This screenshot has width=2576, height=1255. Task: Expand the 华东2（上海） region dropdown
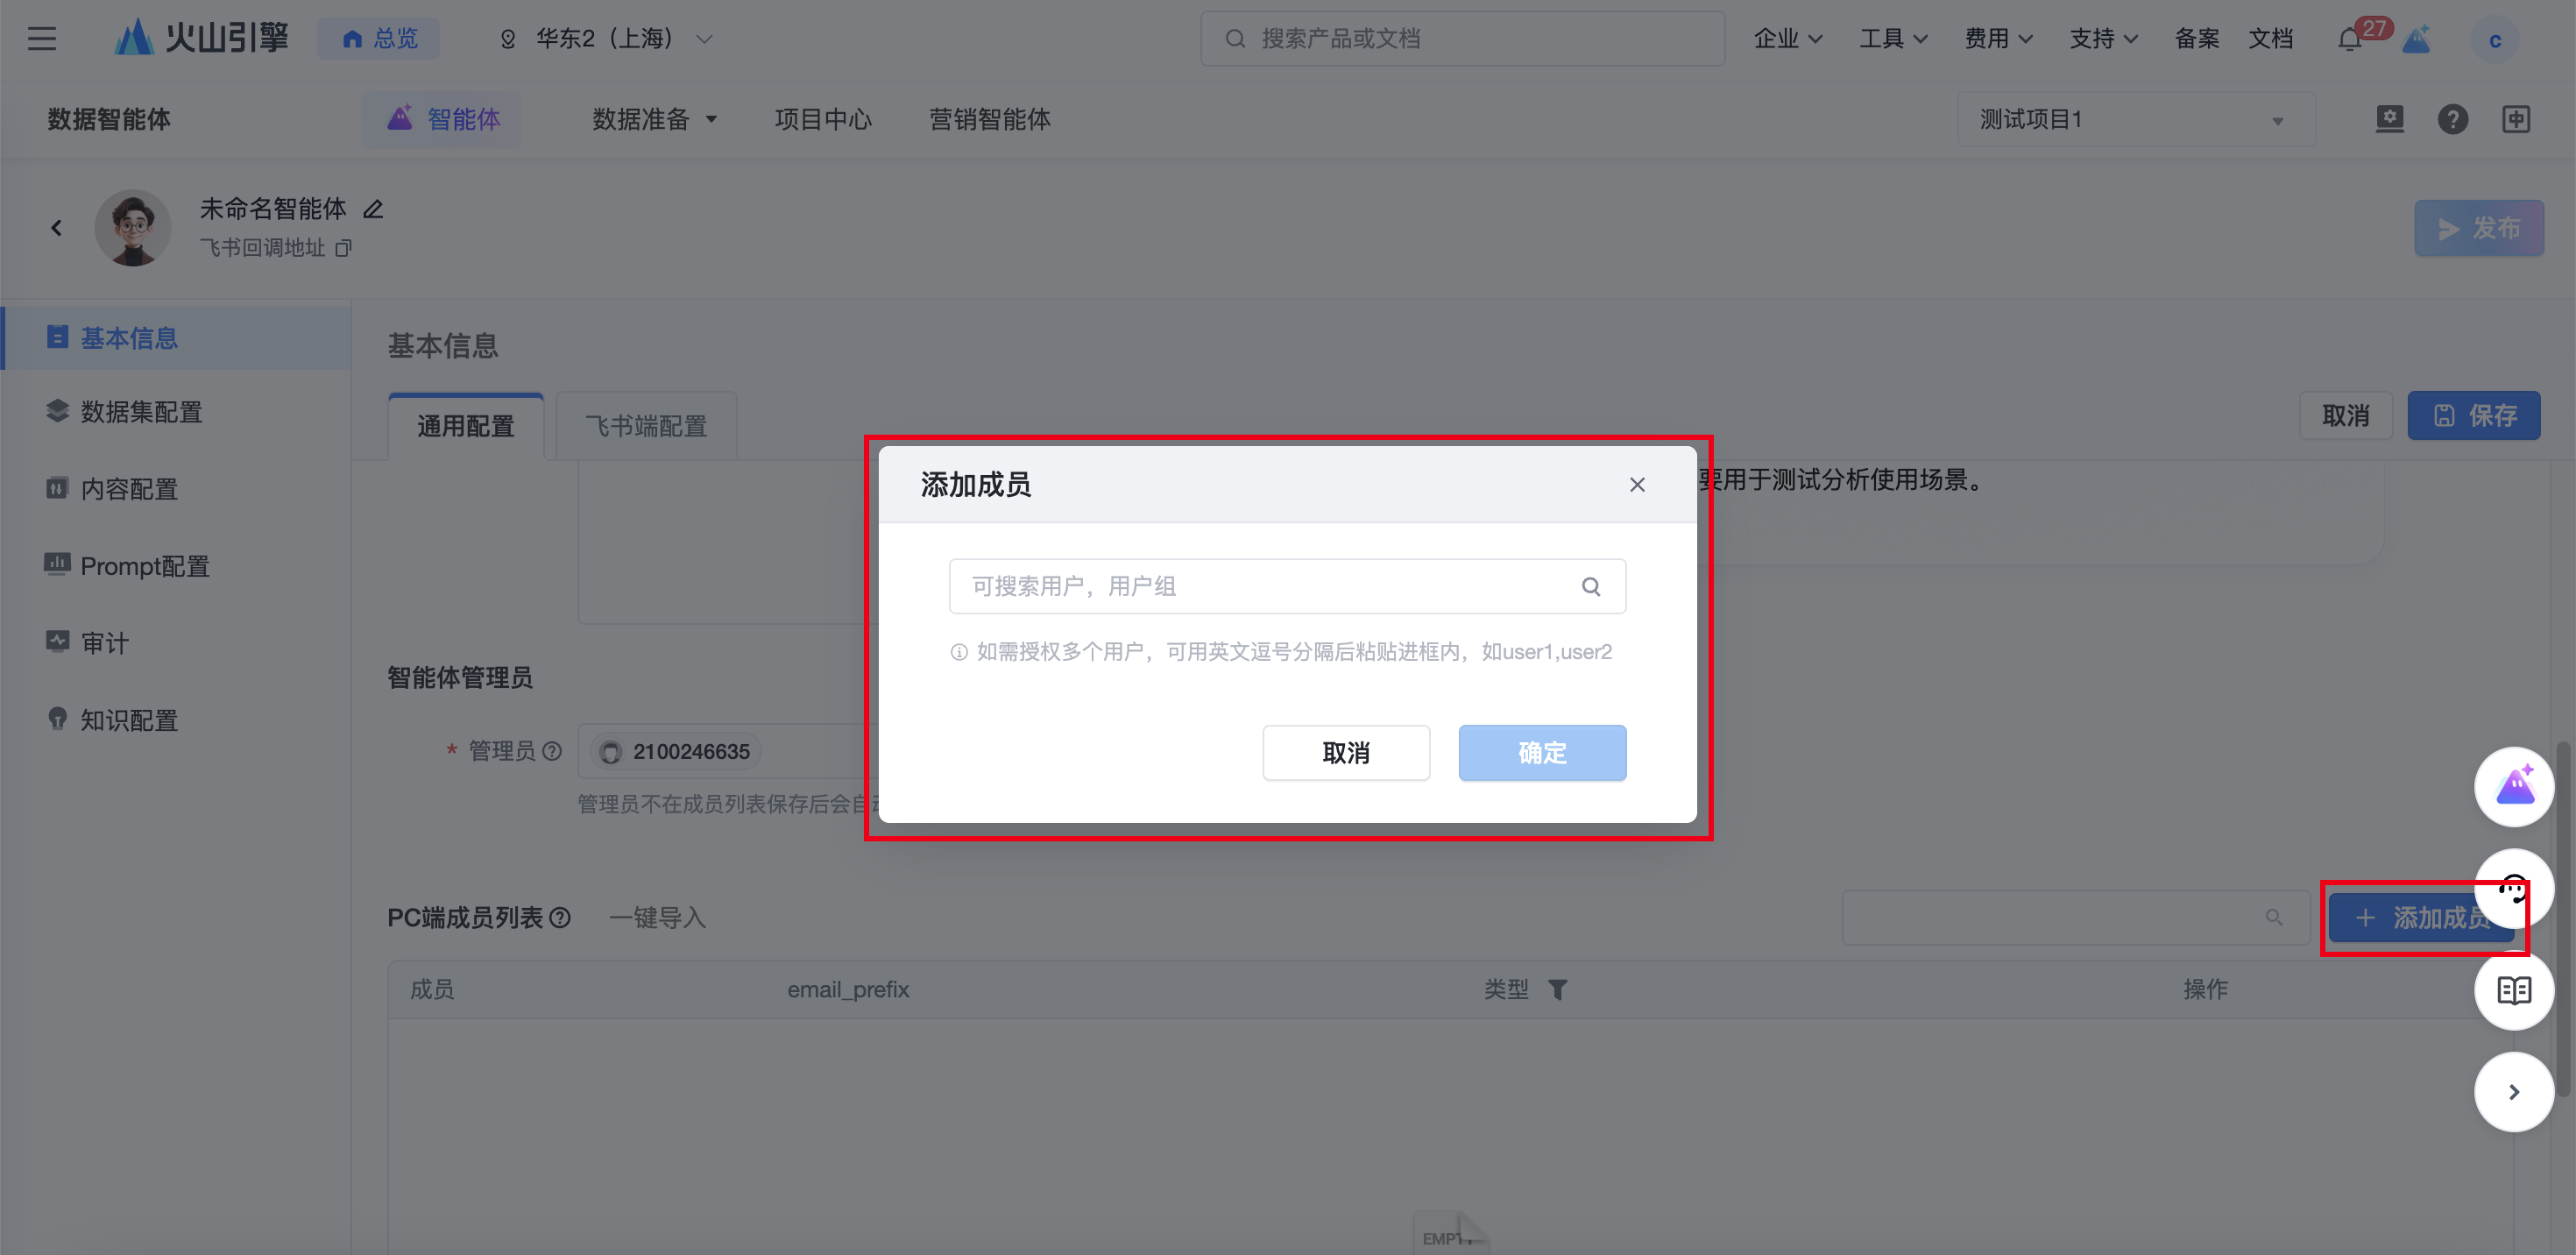[x=608, y=39]
